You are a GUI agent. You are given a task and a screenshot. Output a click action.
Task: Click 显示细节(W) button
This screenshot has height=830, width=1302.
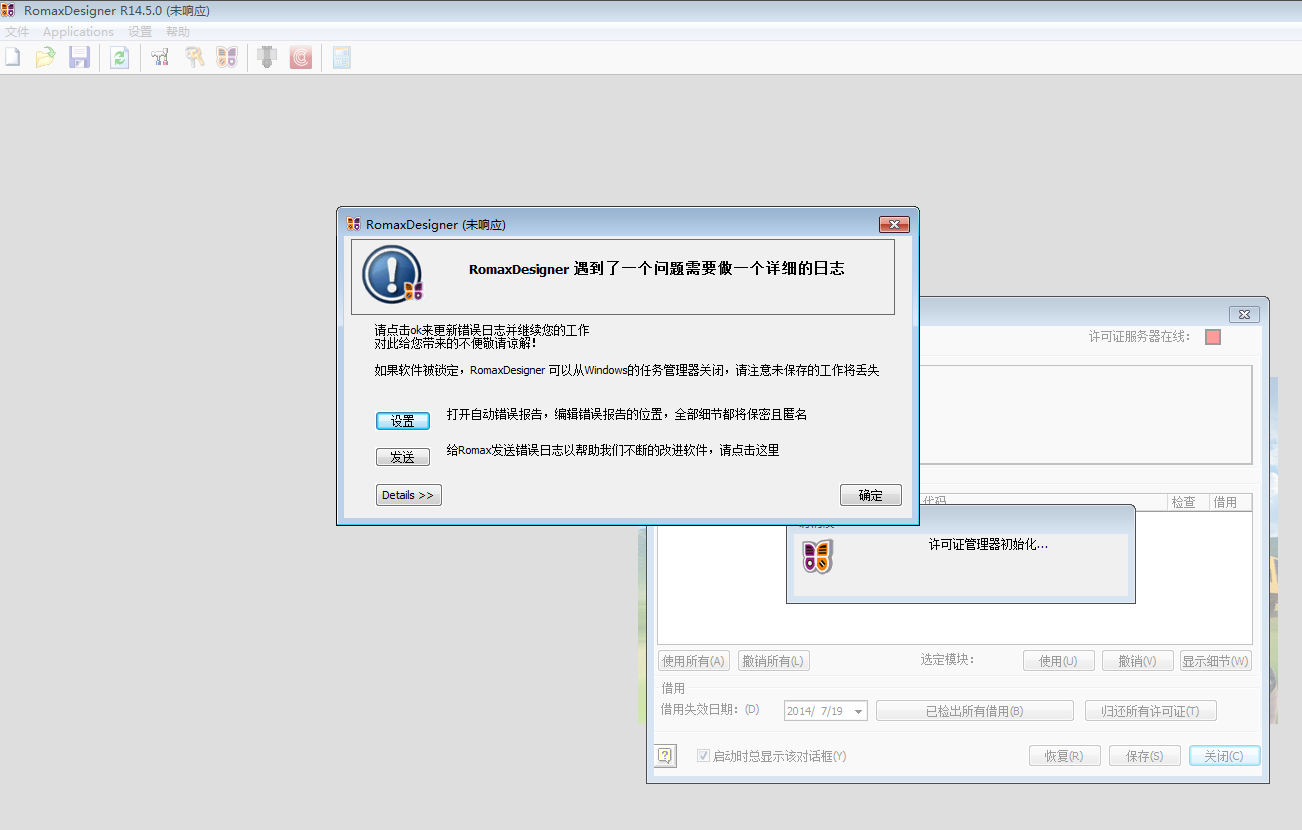(x=1216, y=661)
